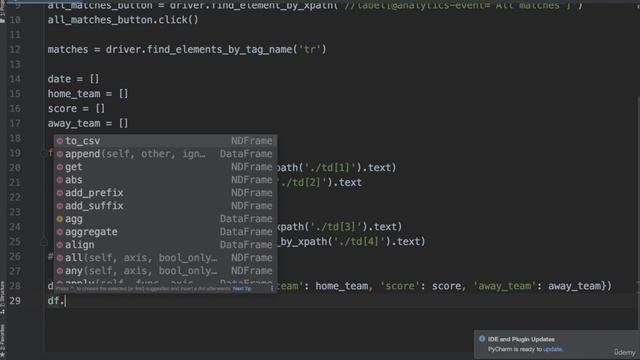Screen dimensions: 640x360
Task: Click the './td[2]' string on line 21
Action: 303,182
